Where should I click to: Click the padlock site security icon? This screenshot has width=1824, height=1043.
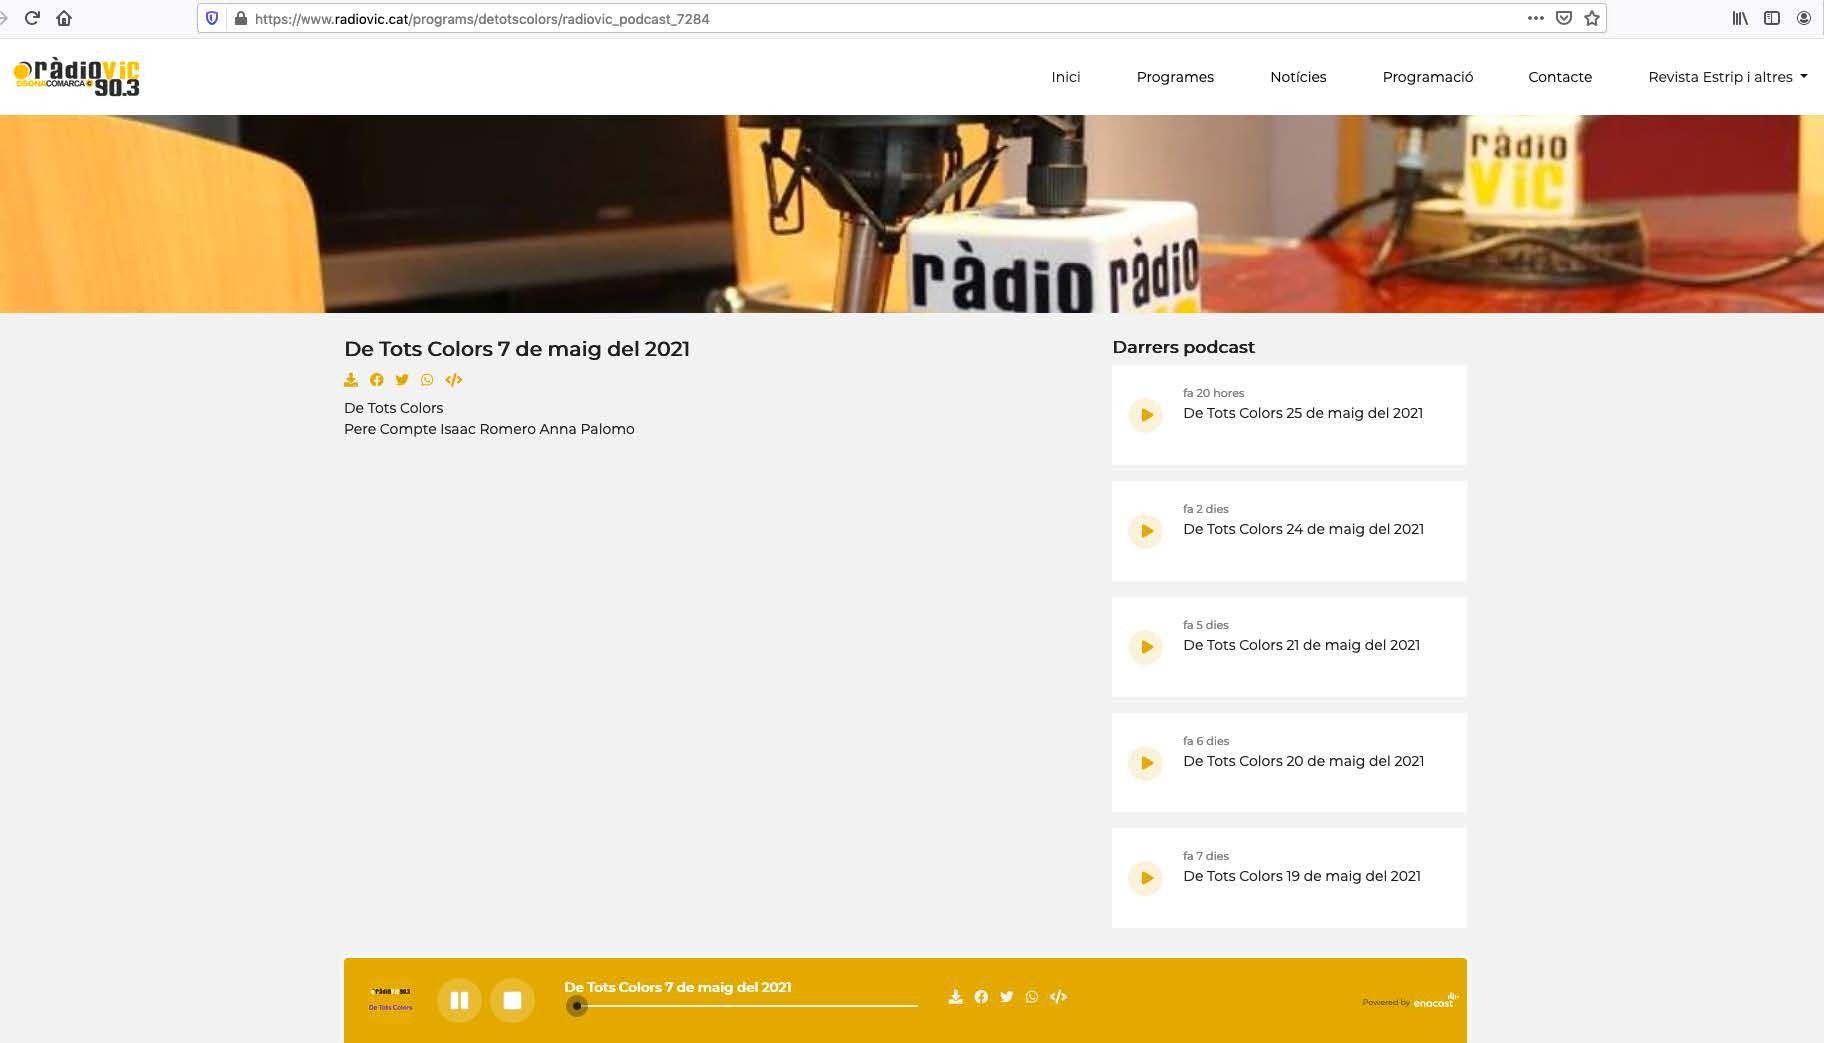click(240, 18)
